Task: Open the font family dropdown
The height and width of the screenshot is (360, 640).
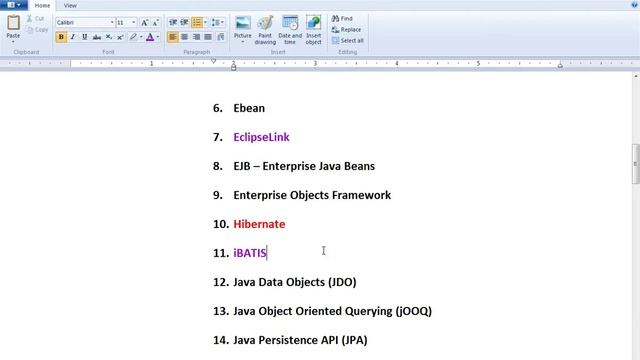Action: point(112,22)
